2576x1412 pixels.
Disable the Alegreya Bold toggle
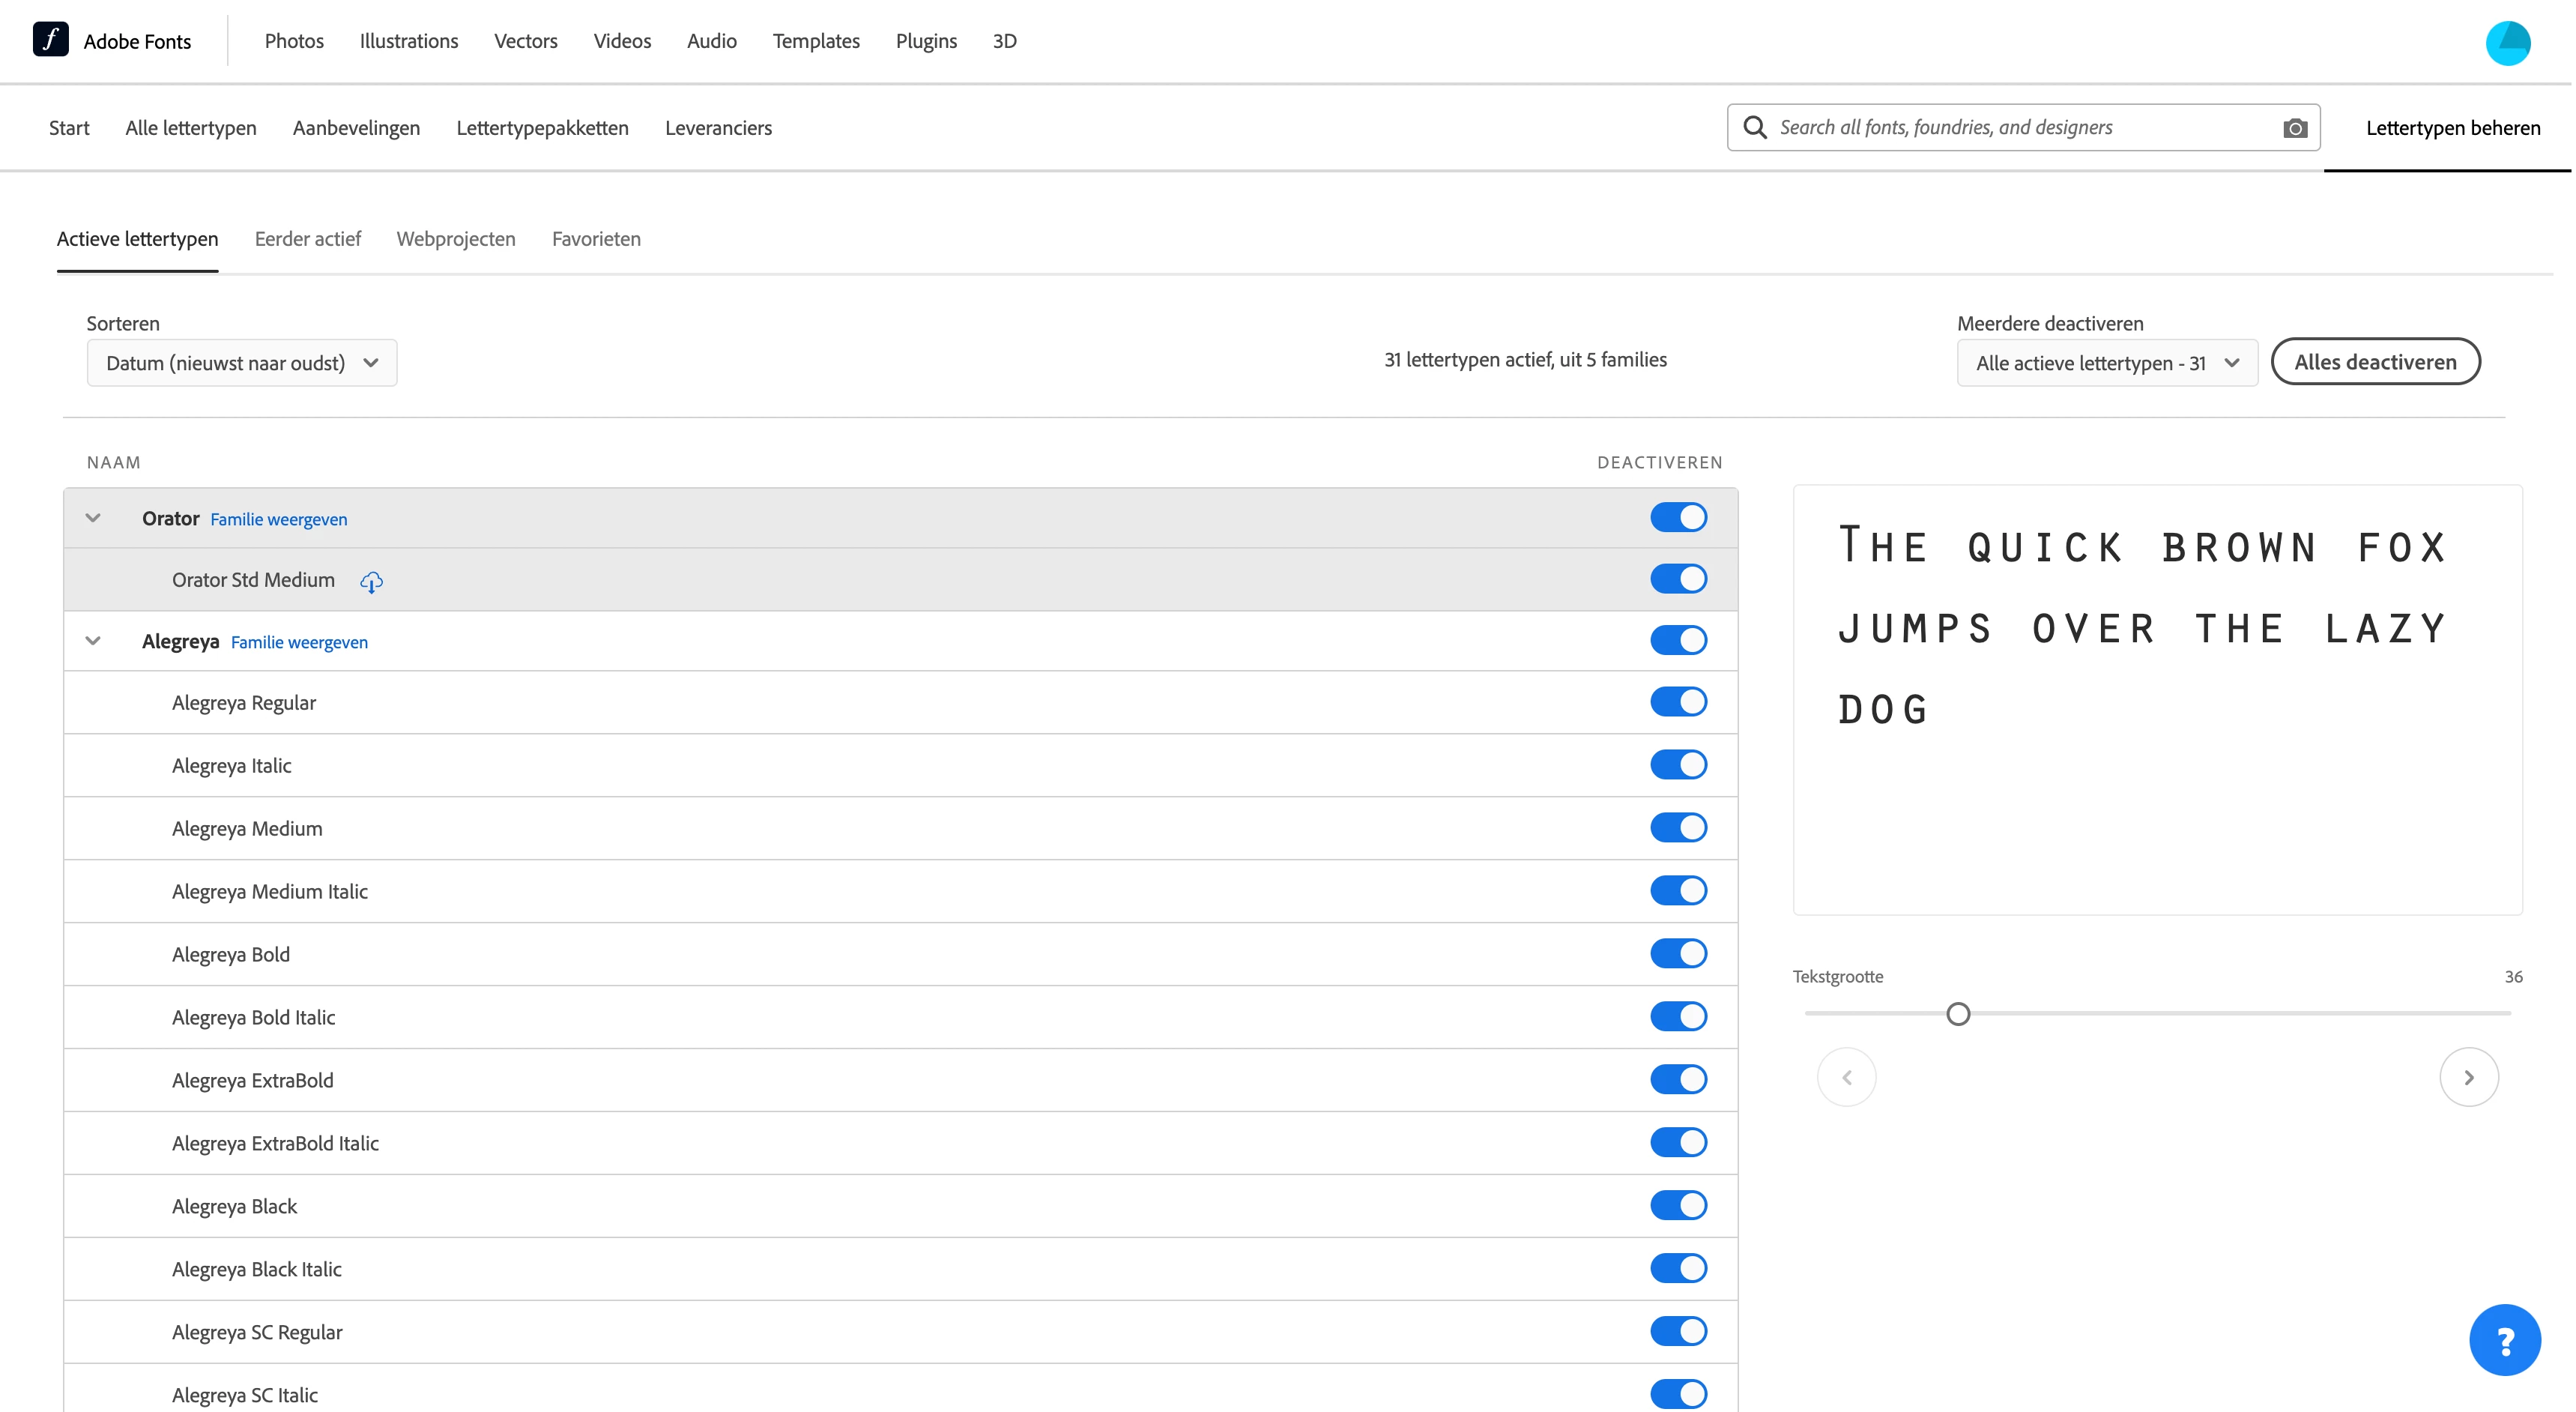click(1678, 954)
